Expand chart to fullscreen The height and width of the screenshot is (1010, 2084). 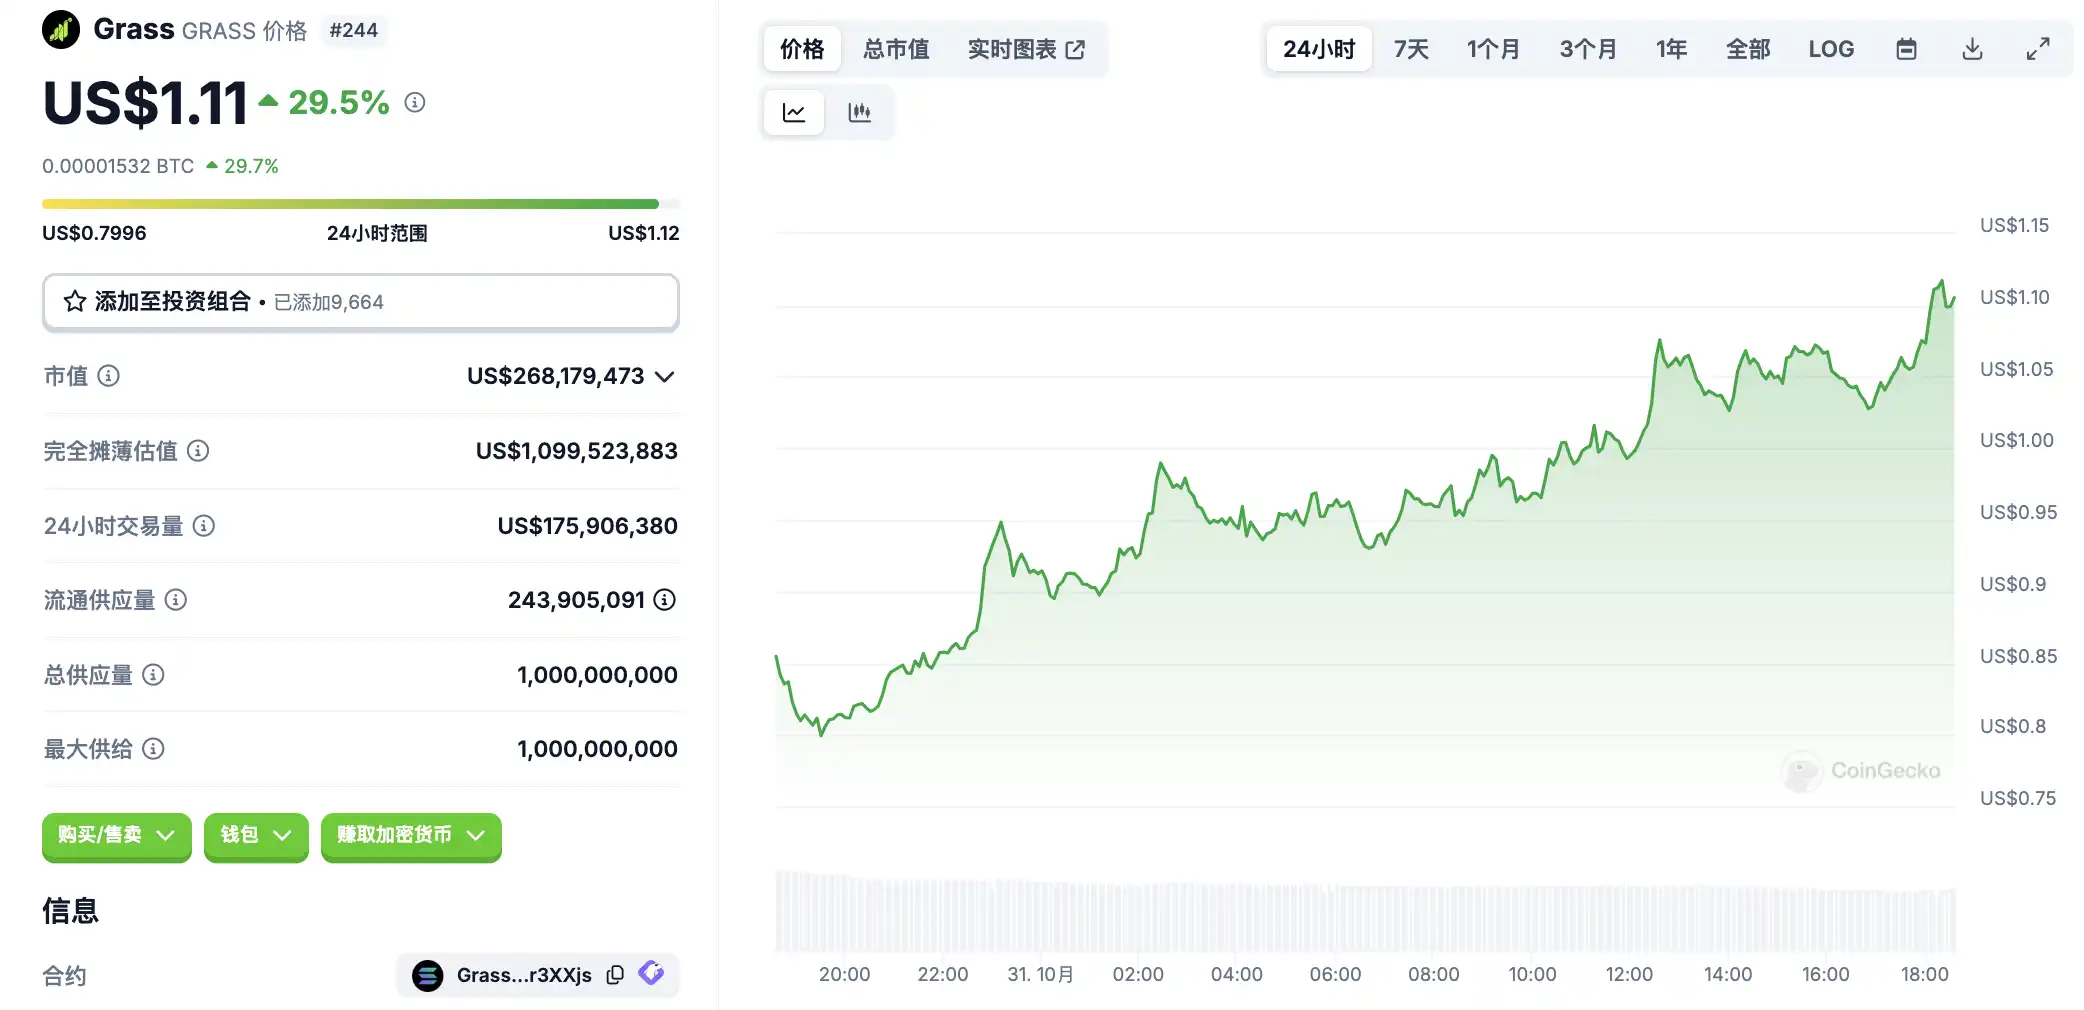[2038, 49]
